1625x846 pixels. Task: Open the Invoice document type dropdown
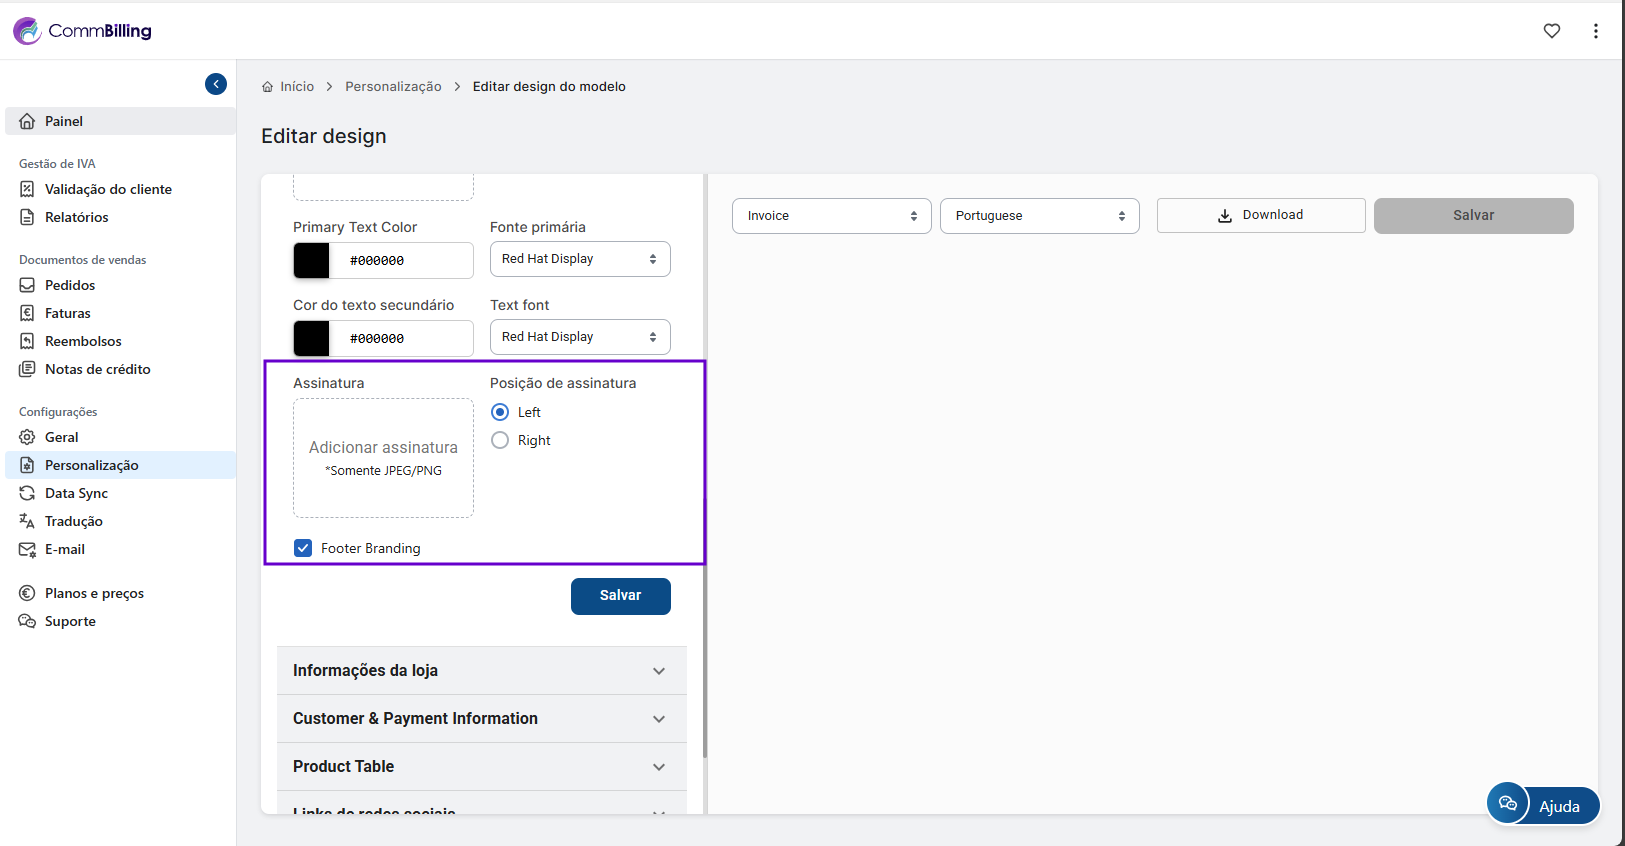(831, 216)
